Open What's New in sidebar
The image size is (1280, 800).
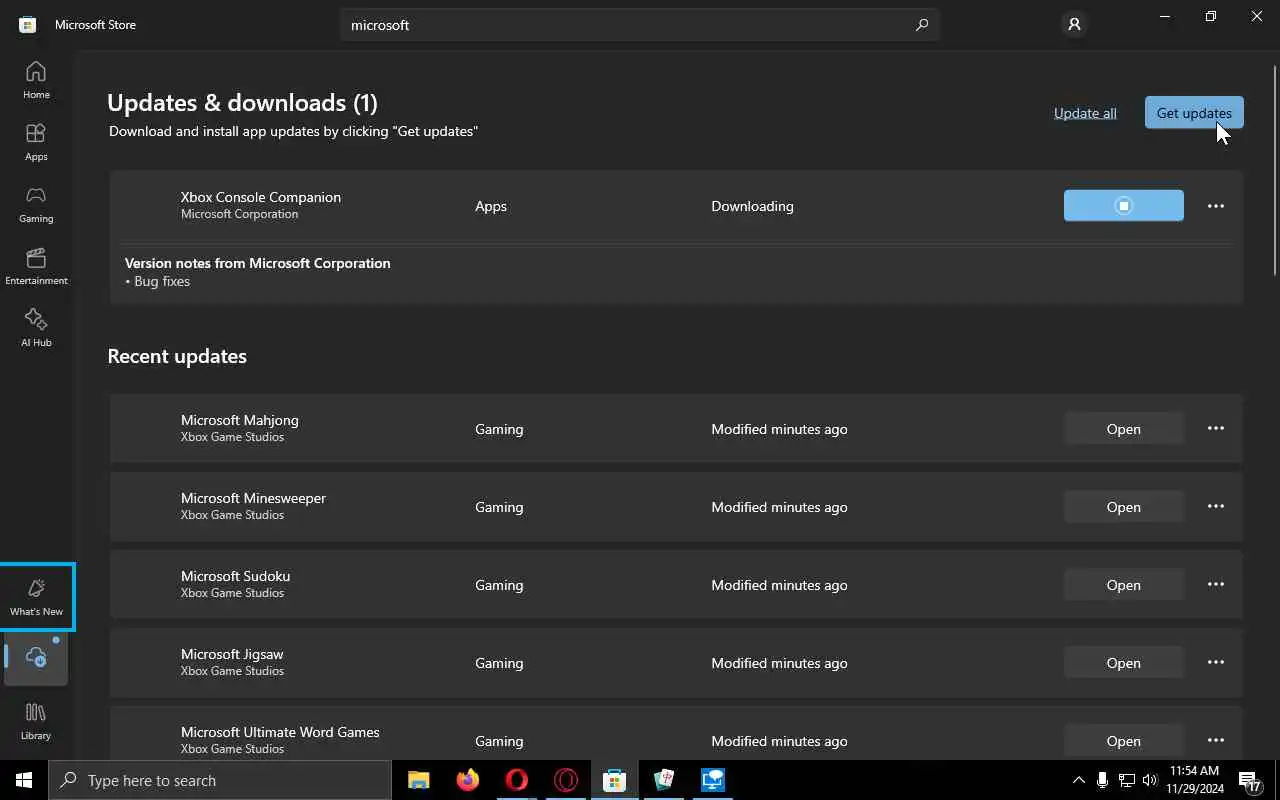[x=36, y=597]
